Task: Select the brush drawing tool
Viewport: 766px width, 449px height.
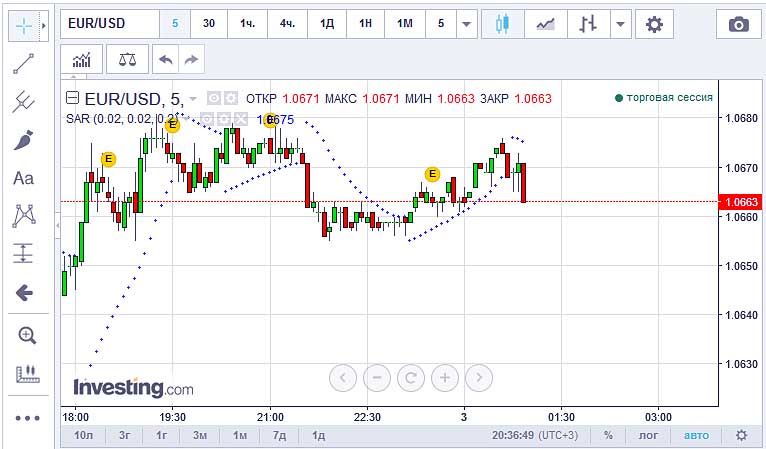Action: click(x=24, y=140)
